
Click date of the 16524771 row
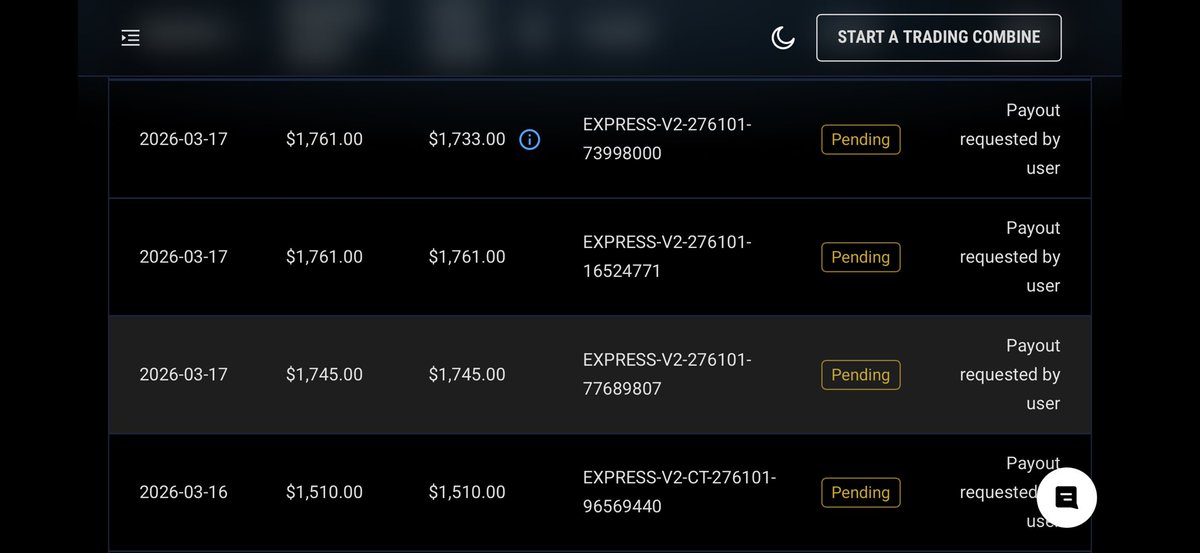coord(184,257)
